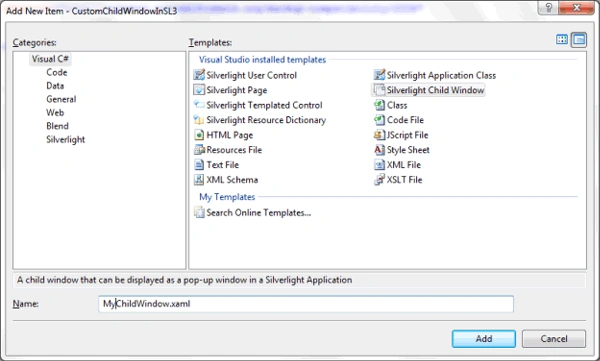Select the Silverlight Application Class icon
The image size is (600, 361).
(x=379, y=75)
